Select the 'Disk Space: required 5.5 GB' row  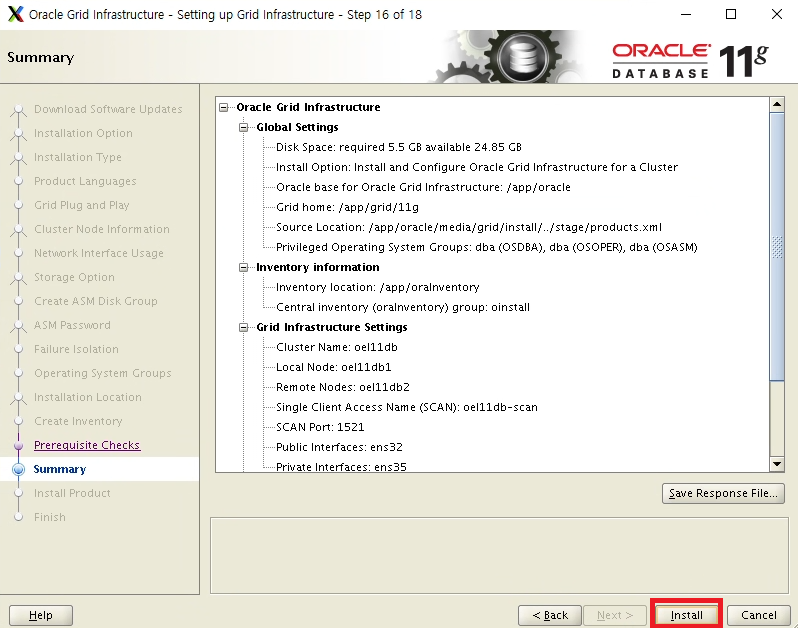398,147
